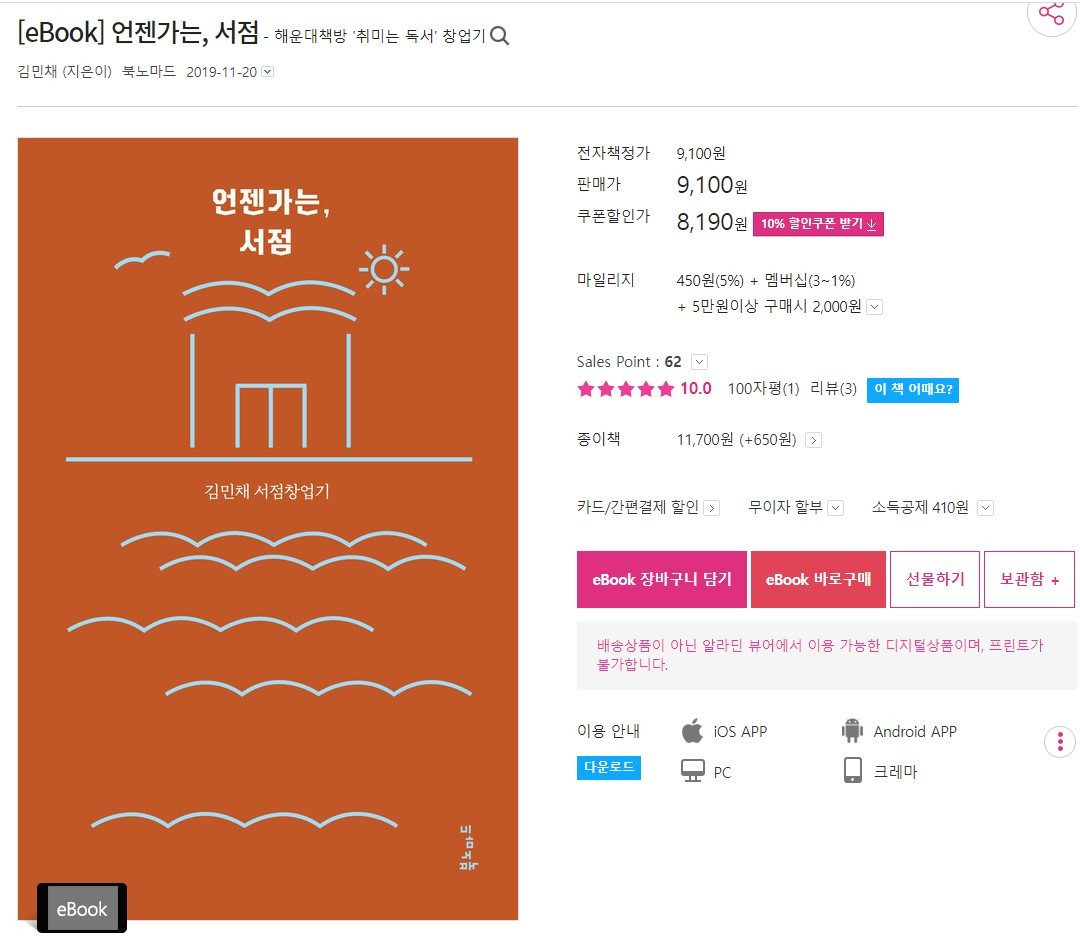Expand the 2019-11-20 publication date dropdown
The width and height of the screenshot is (1080, 938).
click(266, 71)
